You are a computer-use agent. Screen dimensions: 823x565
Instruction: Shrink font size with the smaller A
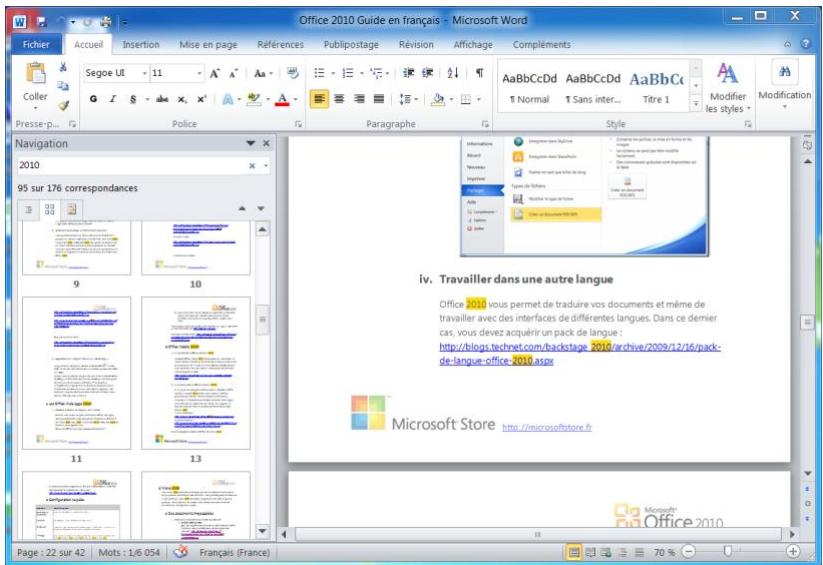tap(234, 74)
